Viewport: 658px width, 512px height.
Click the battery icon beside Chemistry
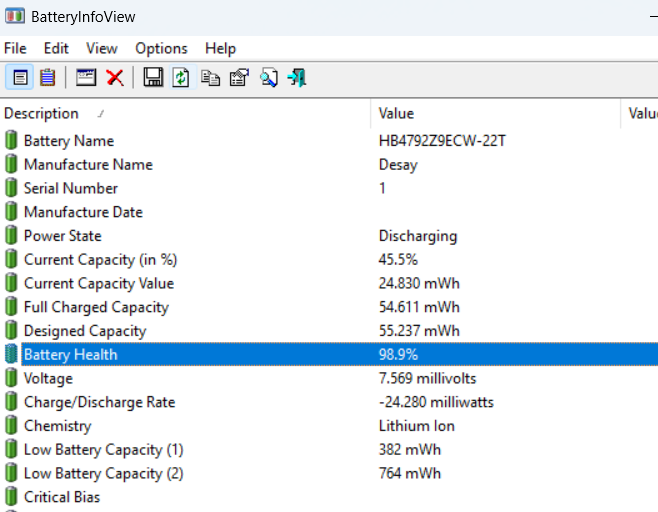pos(11,425)
